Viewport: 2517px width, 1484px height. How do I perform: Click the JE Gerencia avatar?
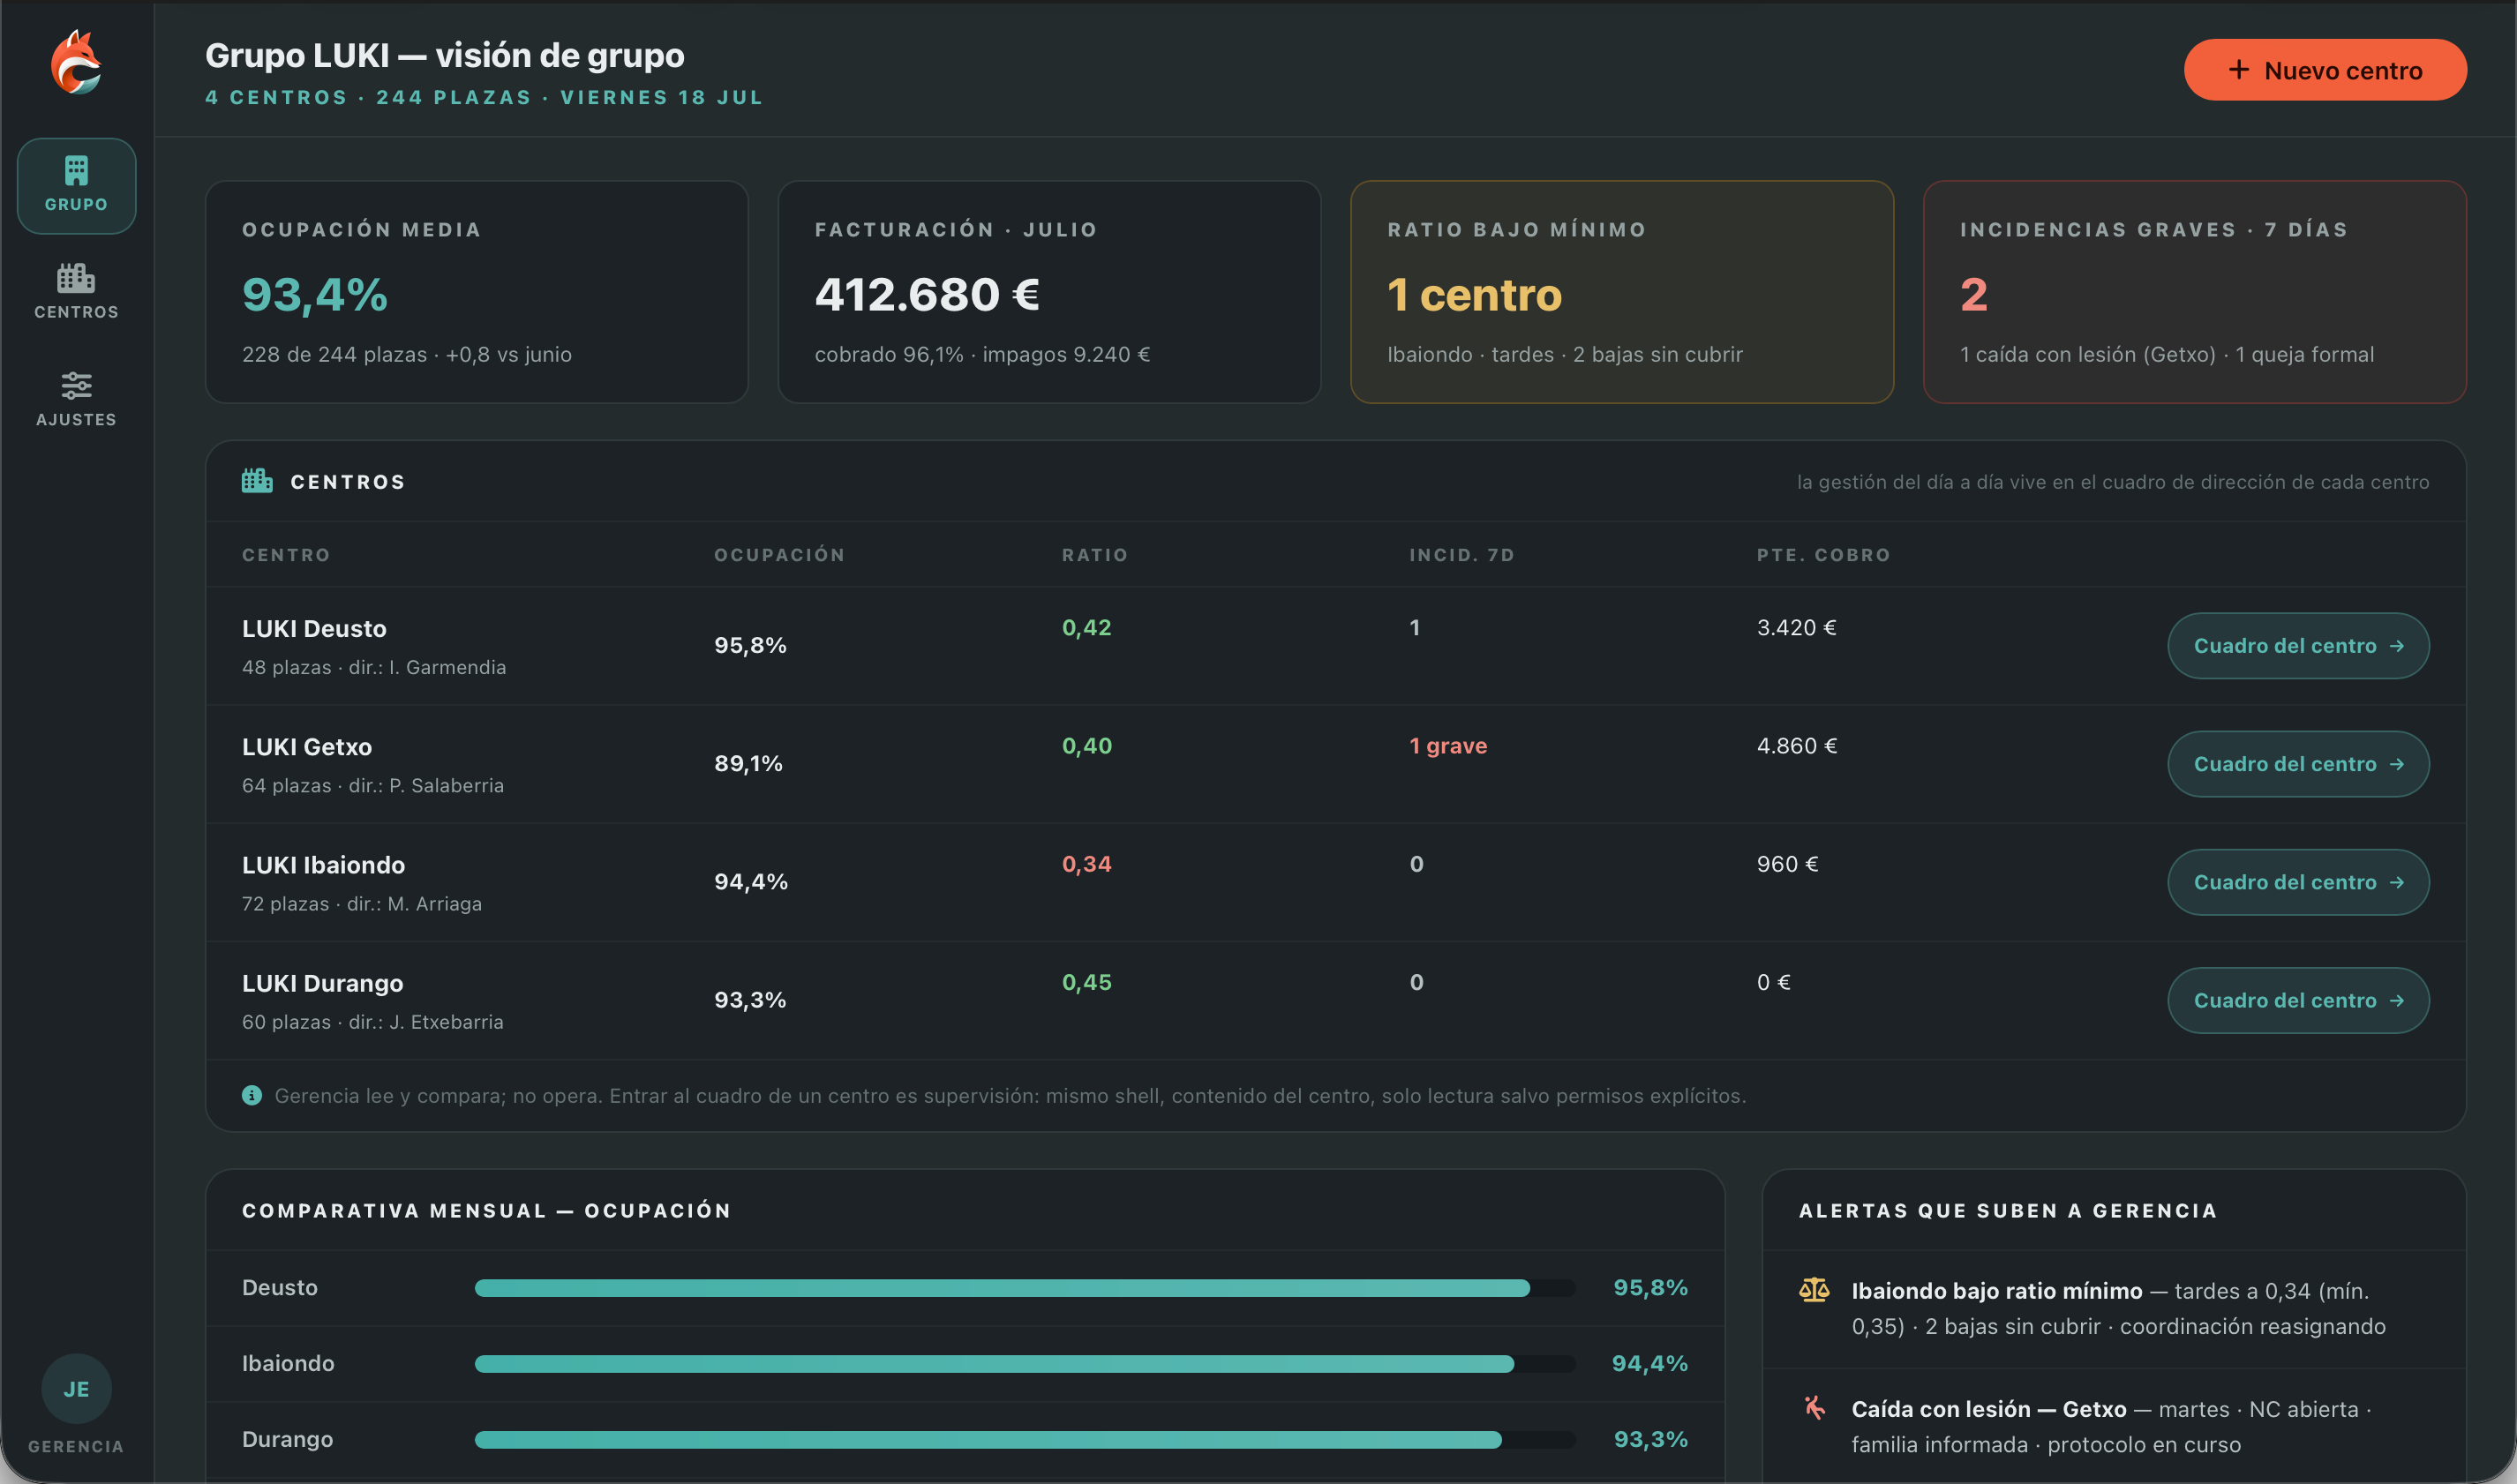pyautogui.click(x=76, y=1389)
